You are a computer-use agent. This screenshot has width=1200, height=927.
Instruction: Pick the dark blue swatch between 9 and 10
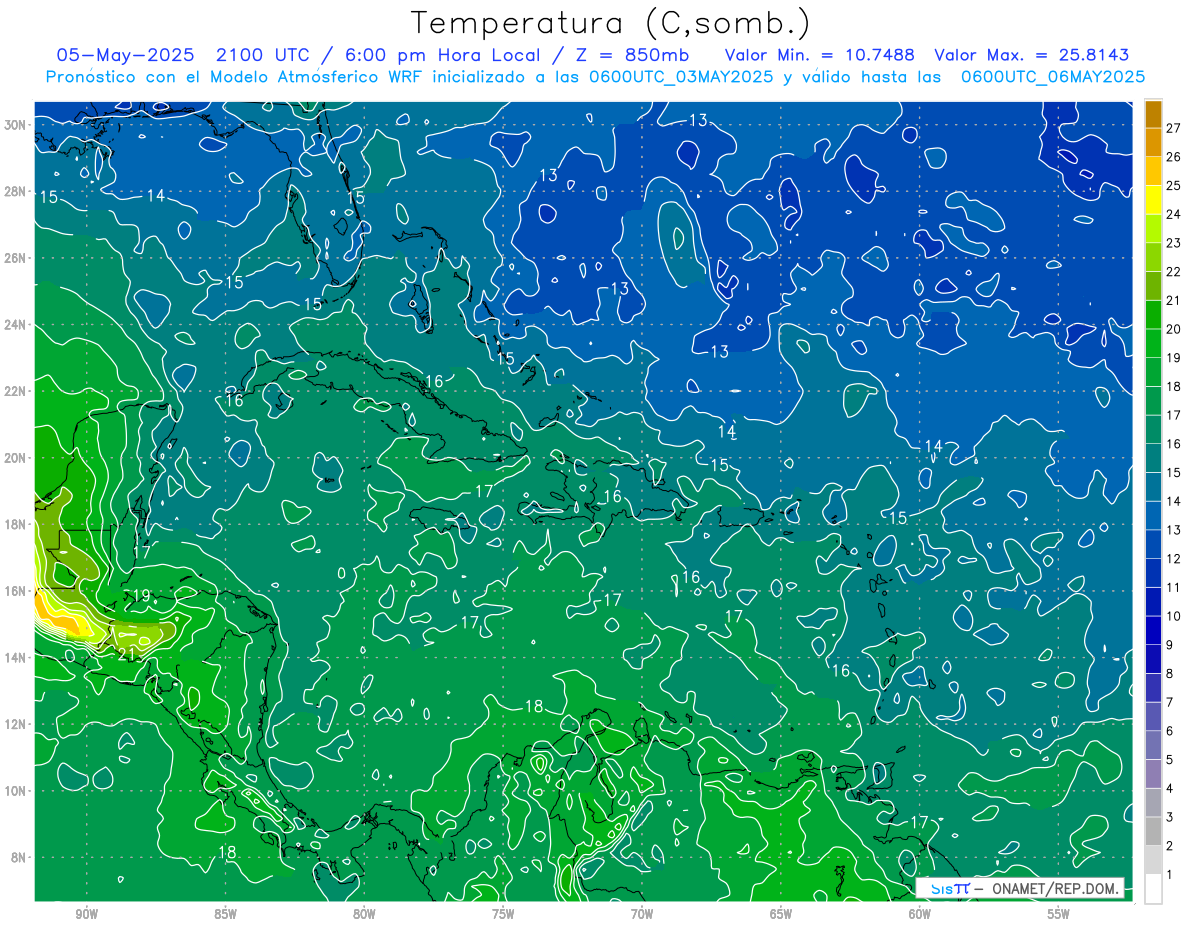(1153, 630)
